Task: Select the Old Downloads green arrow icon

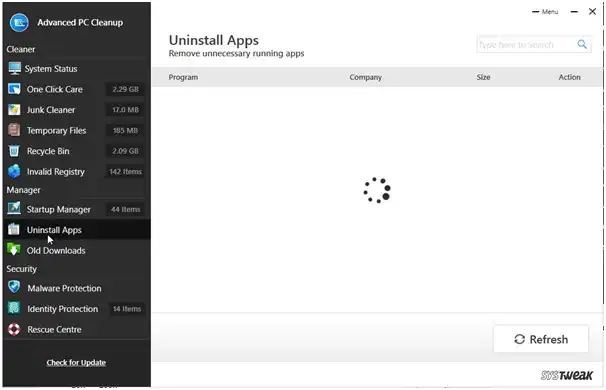Action: pos(14,250)
